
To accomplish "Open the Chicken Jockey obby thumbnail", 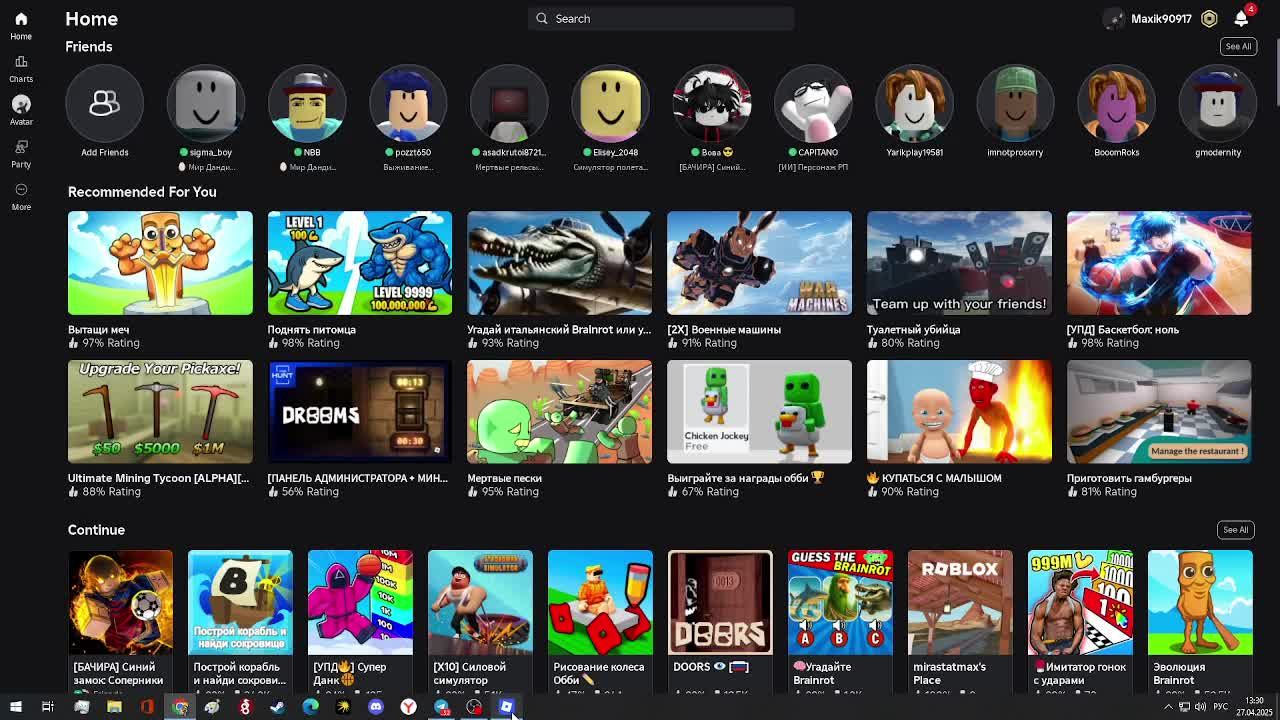I will [x=759, y=412].
